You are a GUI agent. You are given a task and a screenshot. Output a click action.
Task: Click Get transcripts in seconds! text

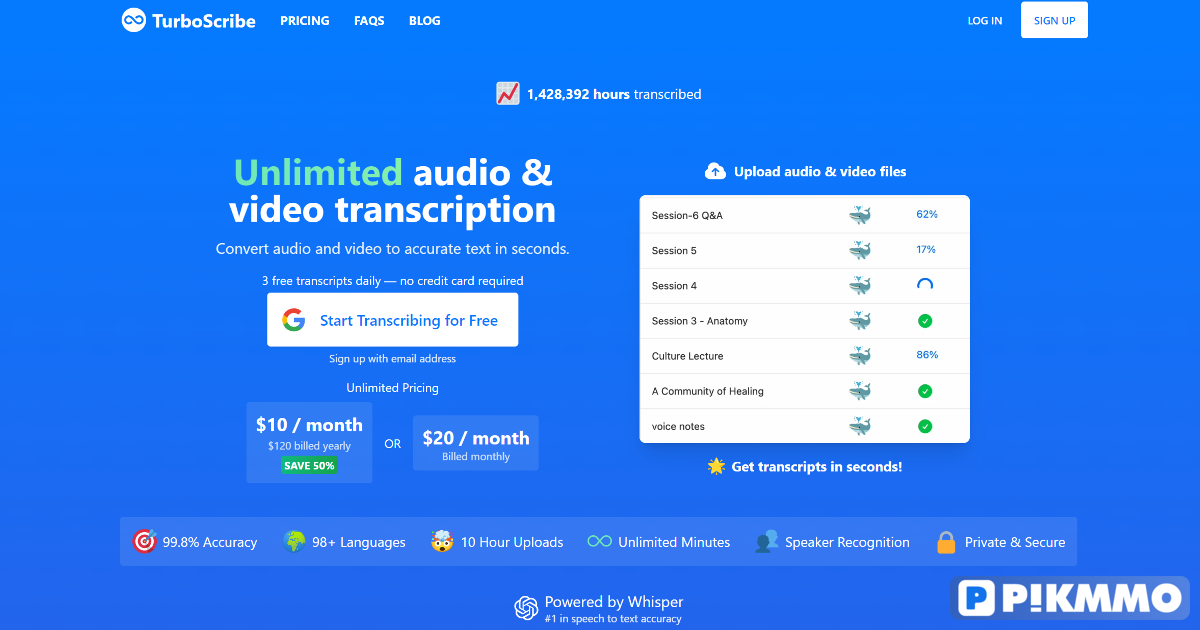point(817,467)
